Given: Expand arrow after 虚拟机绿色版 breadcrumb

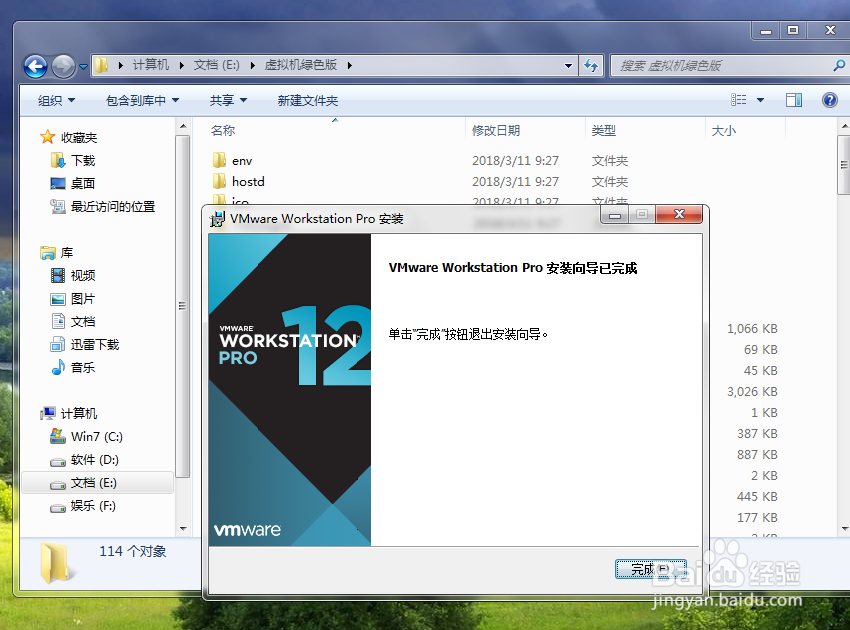Looking at the screenshot, I should pyautogui.click(x=350, y=66).
